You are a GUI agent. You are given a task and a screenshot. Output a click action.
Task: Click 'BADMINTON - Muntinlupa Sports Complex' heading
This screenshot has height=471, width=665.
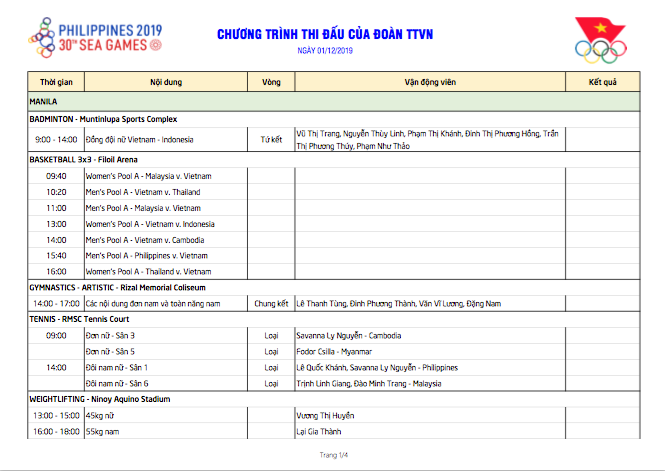103,119
